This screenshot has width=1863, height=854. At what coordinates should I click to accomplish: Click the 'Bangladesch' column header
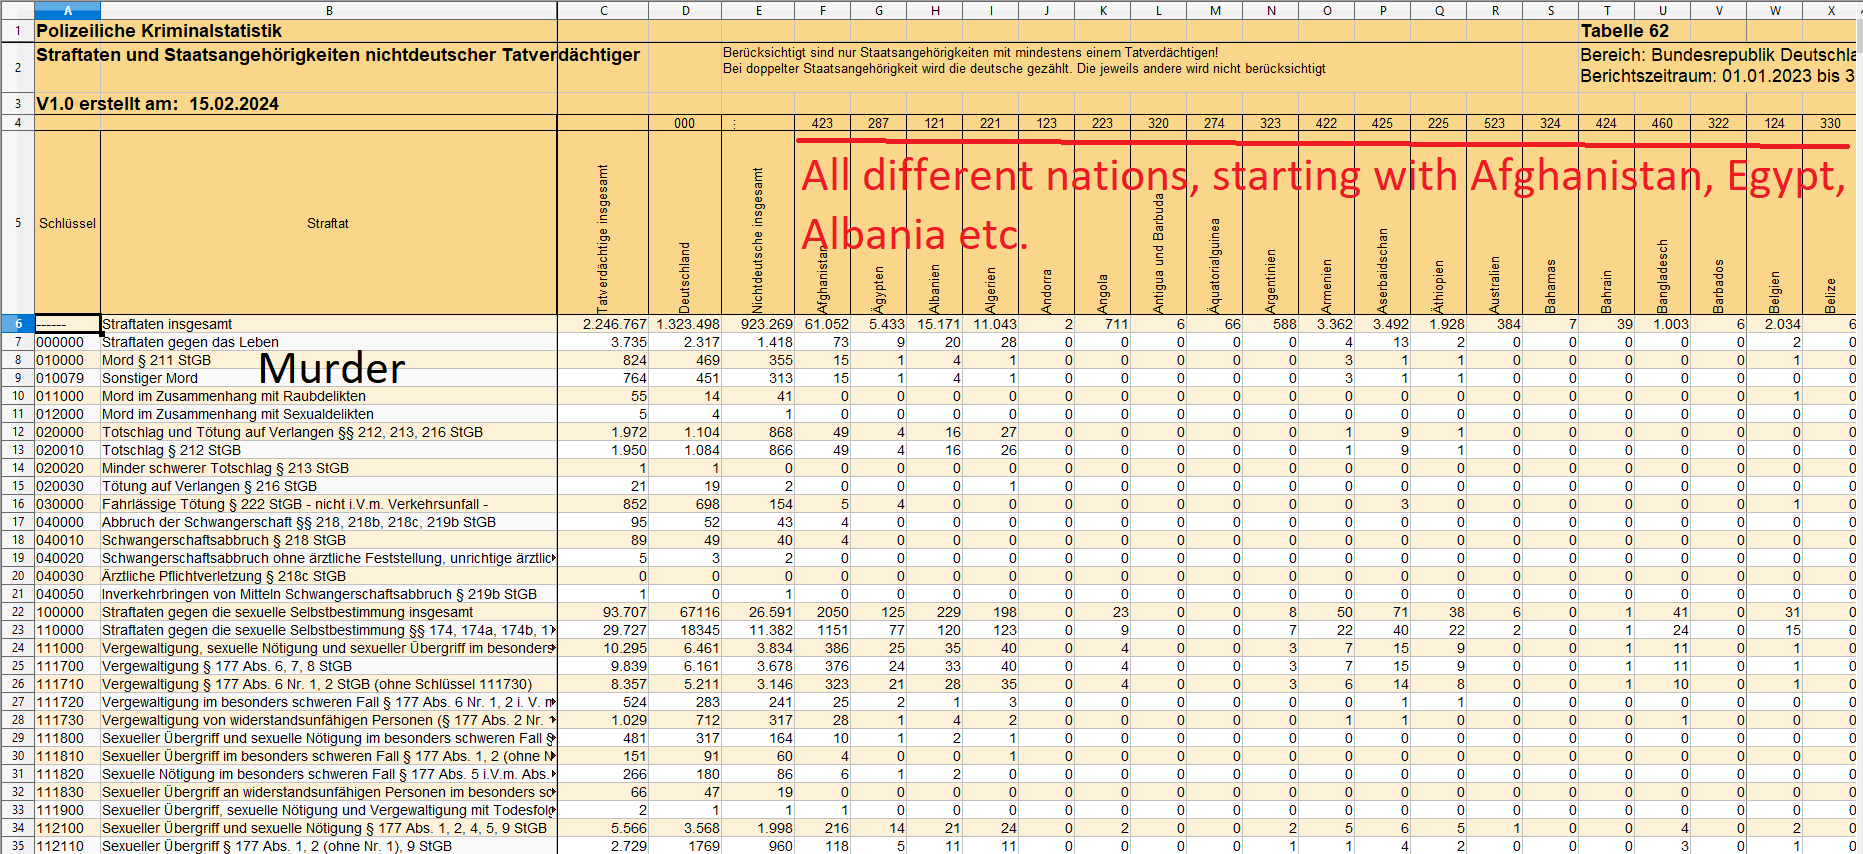(x=1663, y=276)
